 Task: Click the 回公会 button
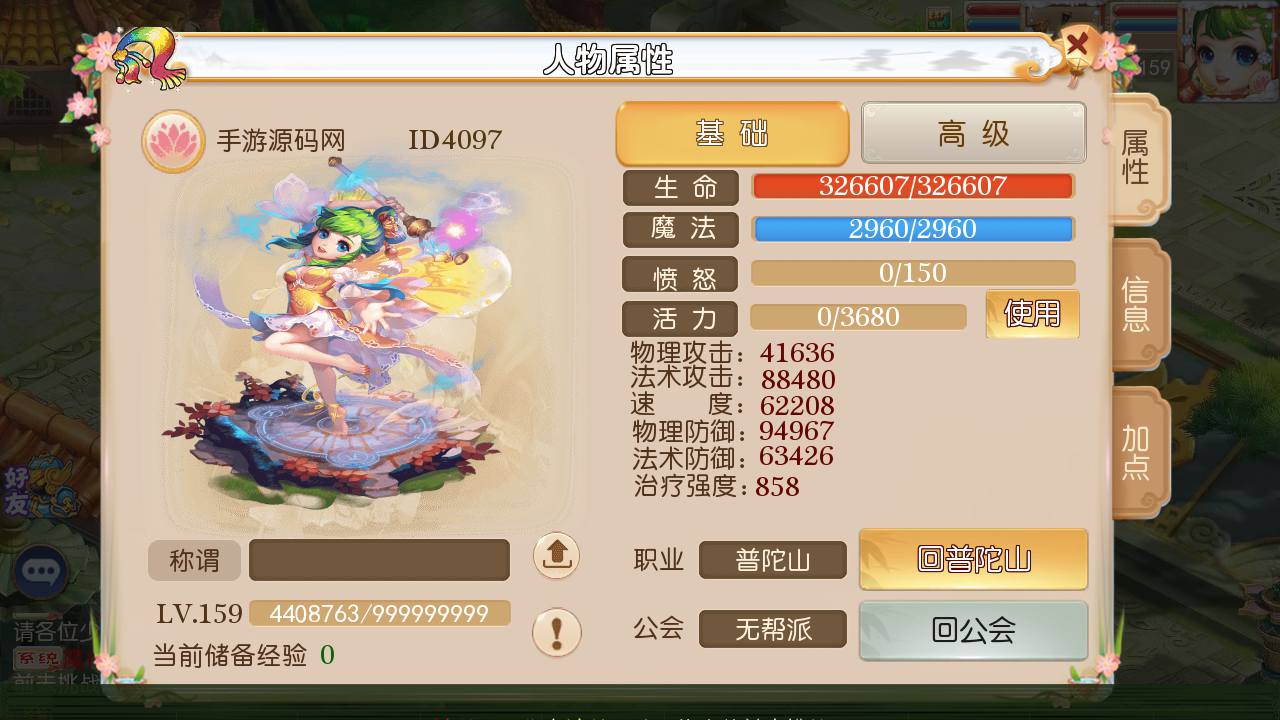click(974, 630)
